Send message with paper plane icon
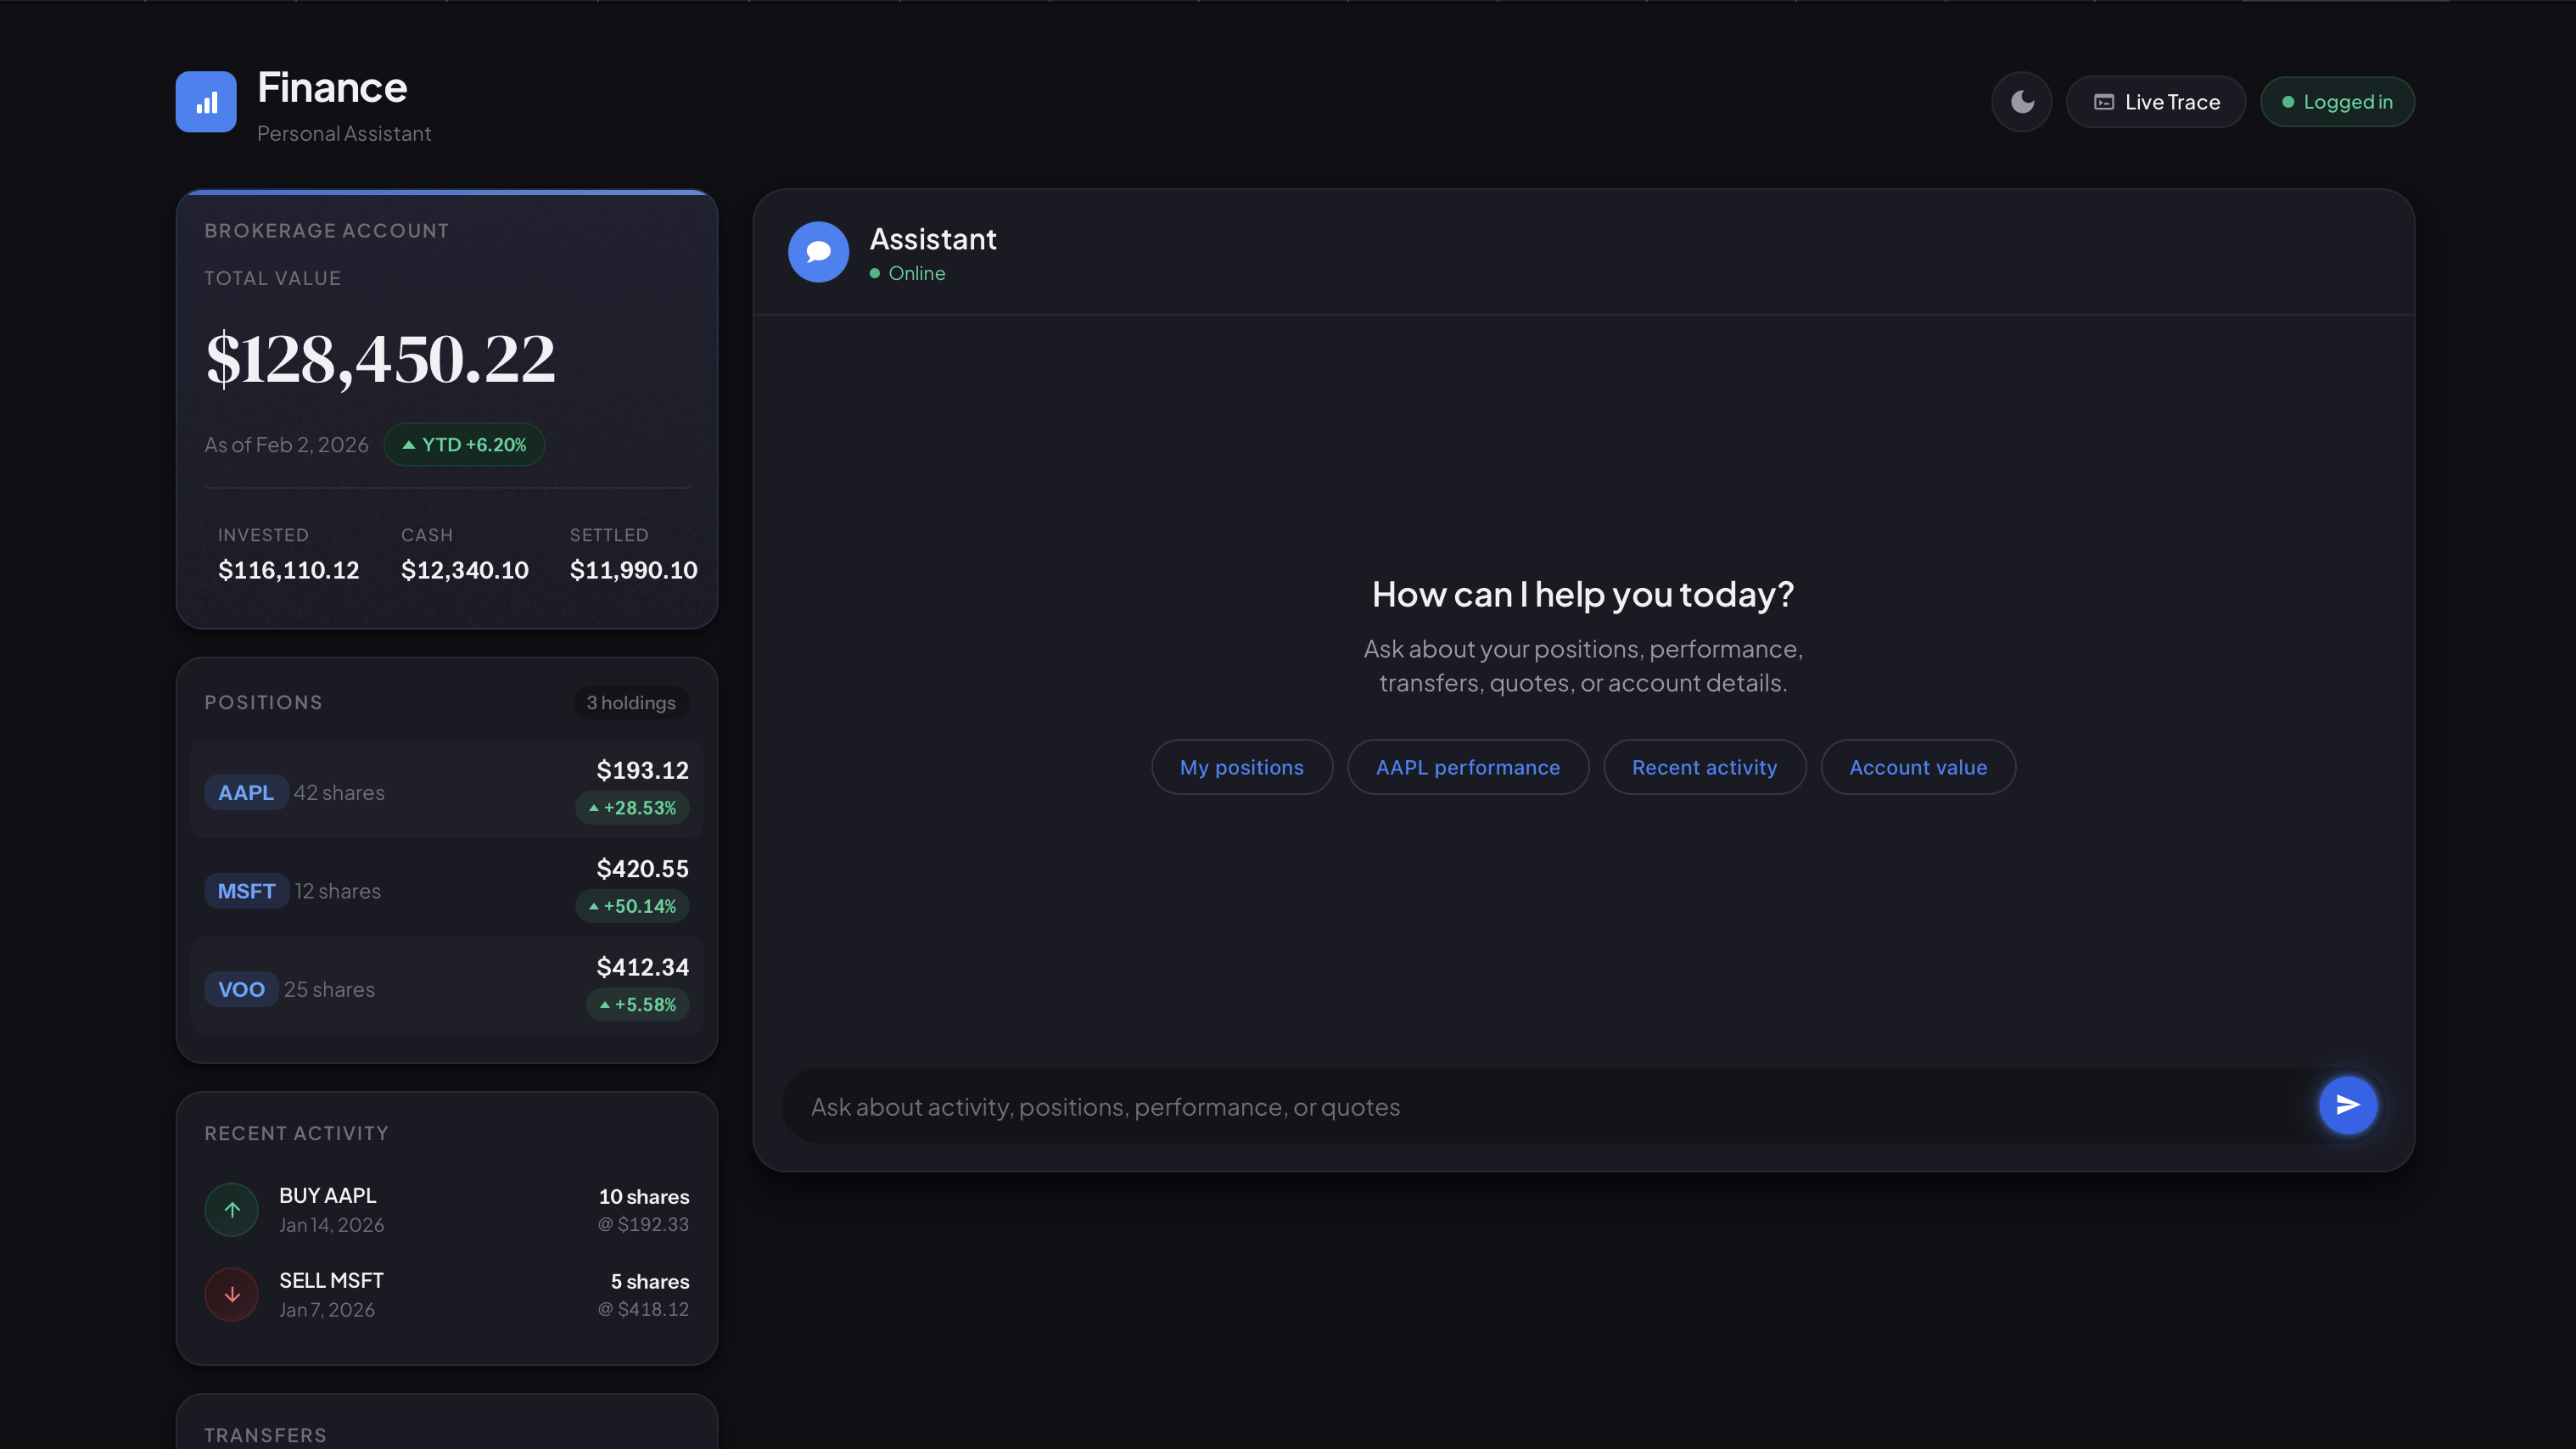2576x1449 pixels. point(2347,1105)
